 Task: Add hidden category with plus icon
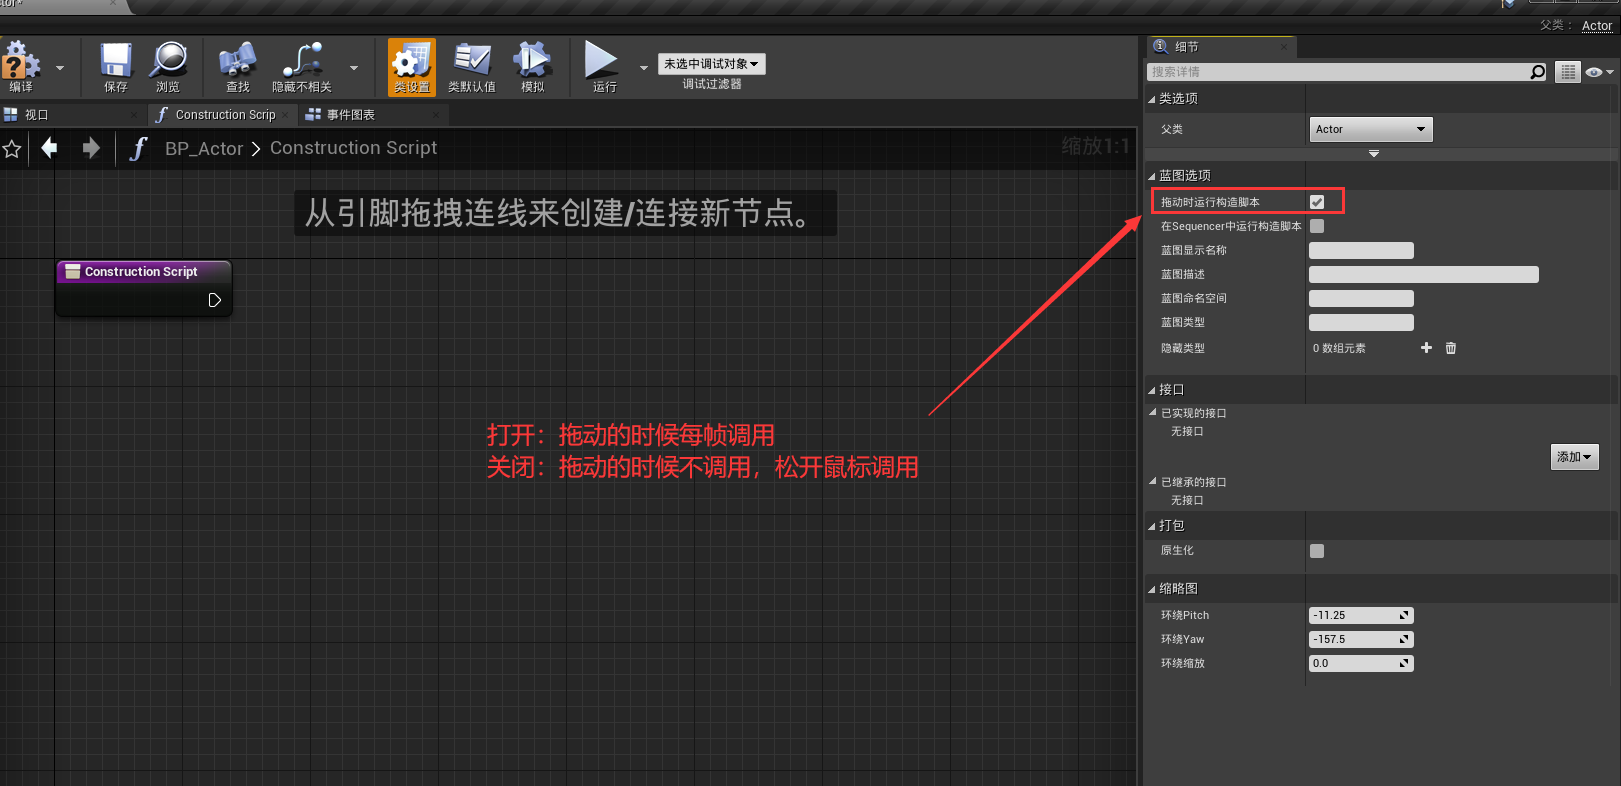pyautogui.click(x=1426, y=348)
